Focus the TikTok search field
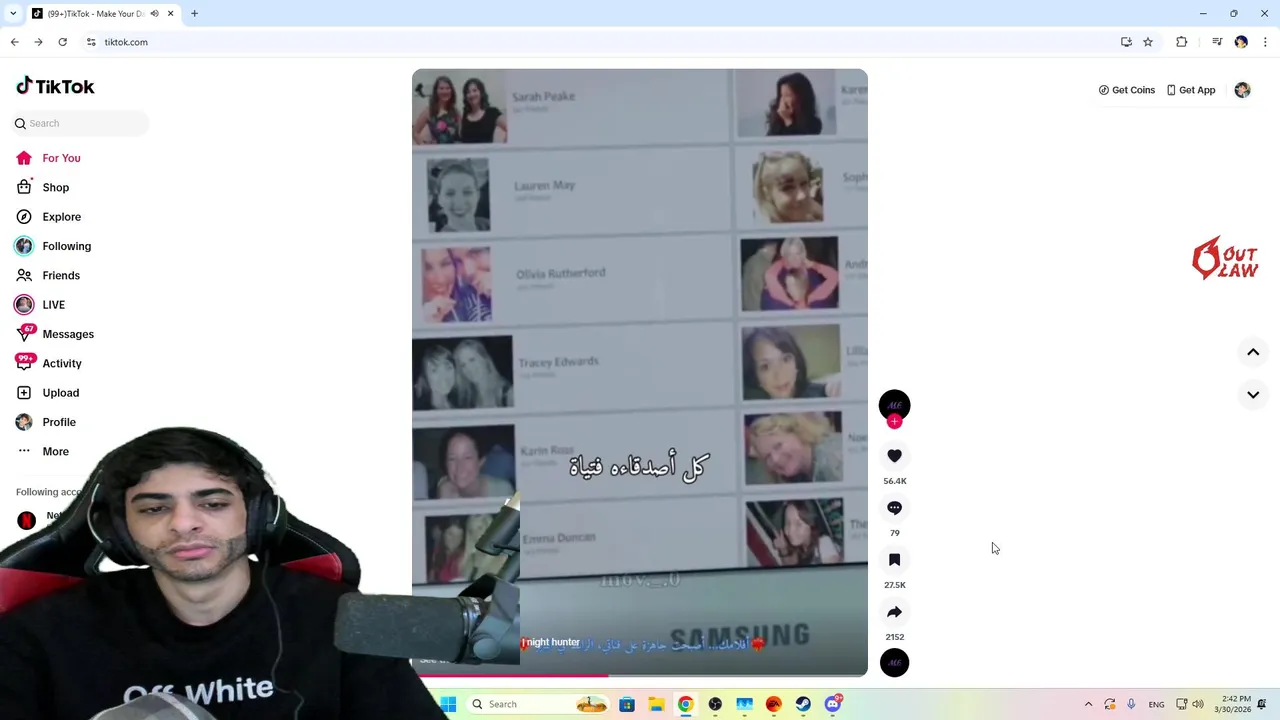The height and width of the screenshot is (720, 1280). pyautogui.click(x=80, y=123)
